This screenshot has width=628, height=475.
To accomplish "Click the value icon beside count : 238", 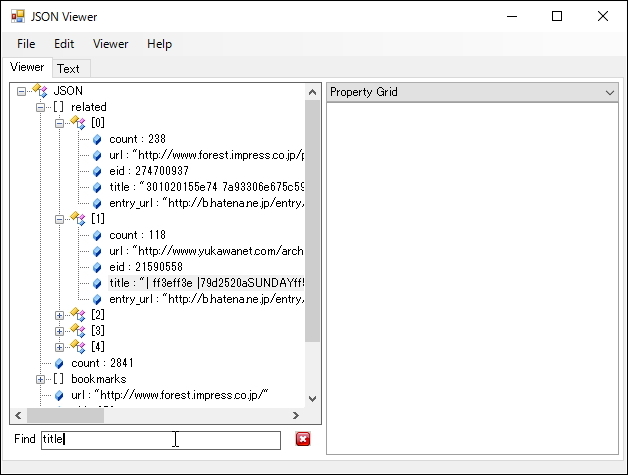I will point(97,139).
